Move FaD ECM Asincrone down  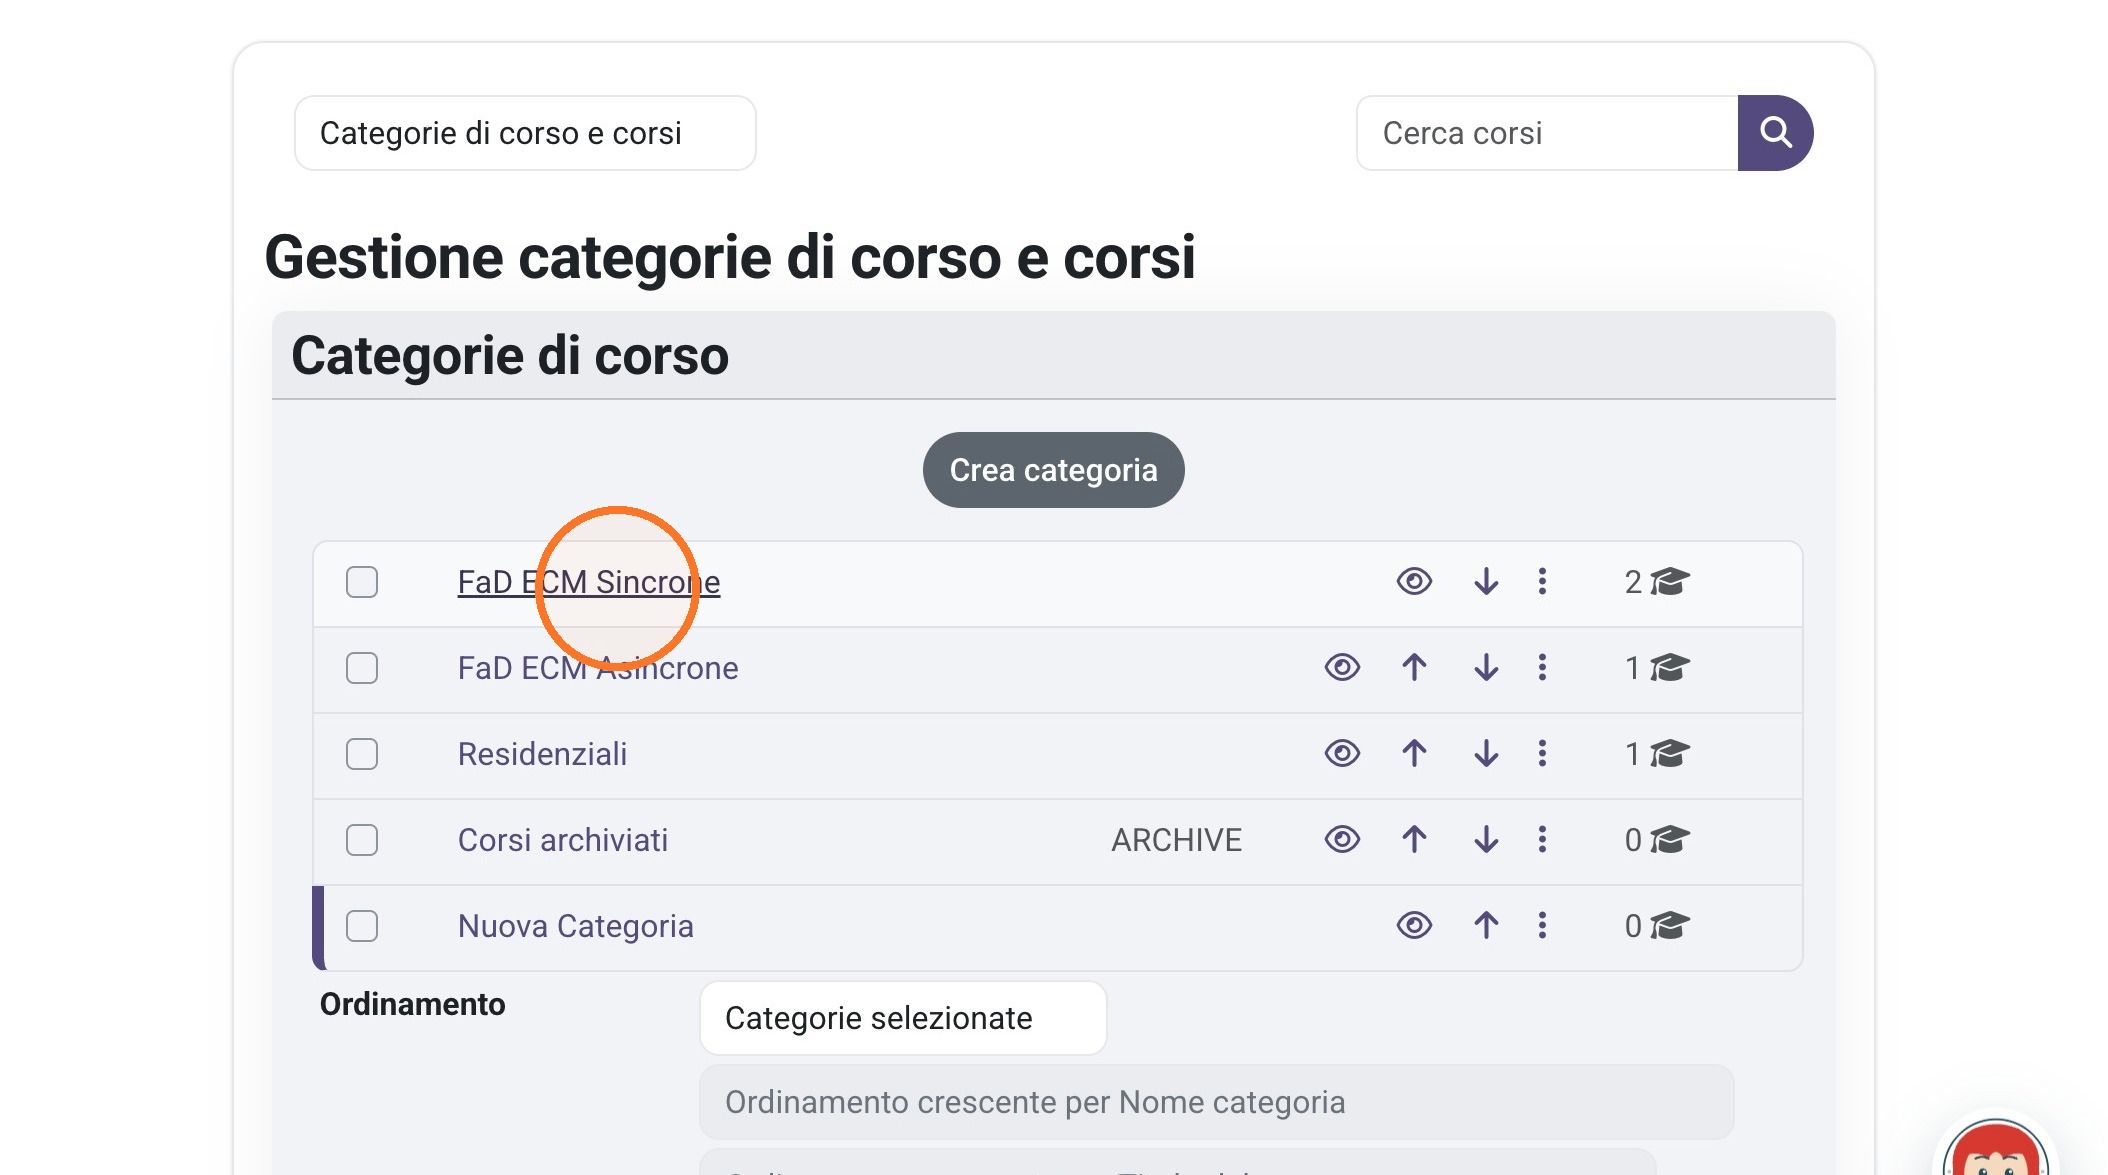[1486, 668]
